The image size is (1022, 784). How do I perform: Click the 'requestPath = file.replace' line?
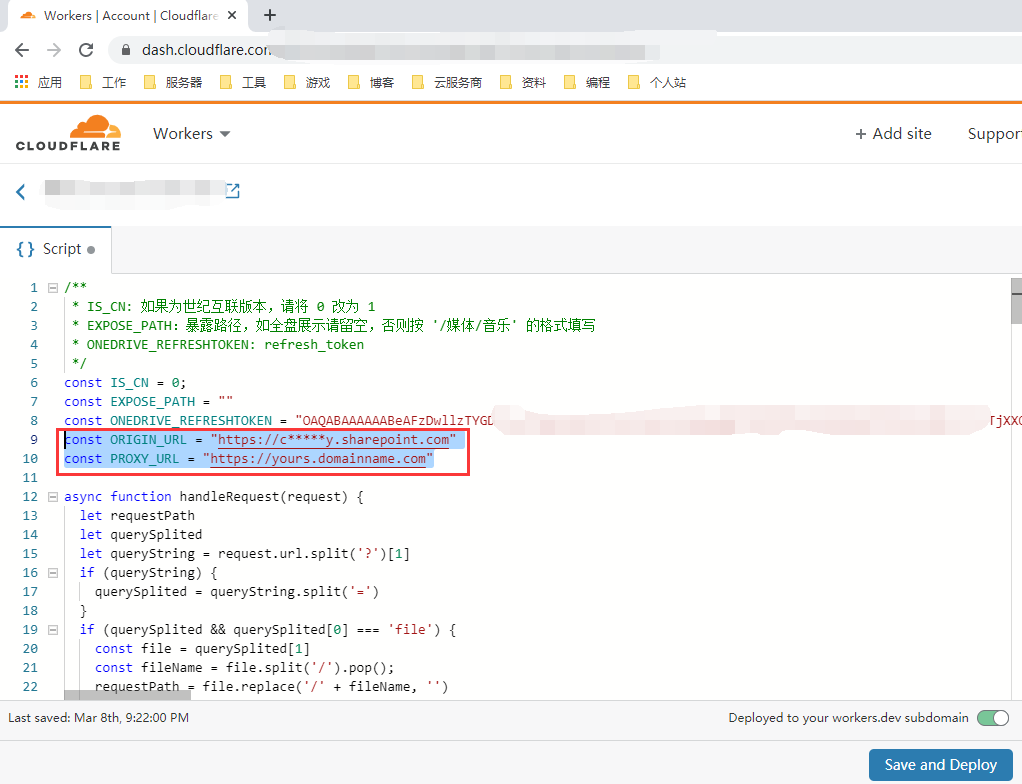coord(271,686)
